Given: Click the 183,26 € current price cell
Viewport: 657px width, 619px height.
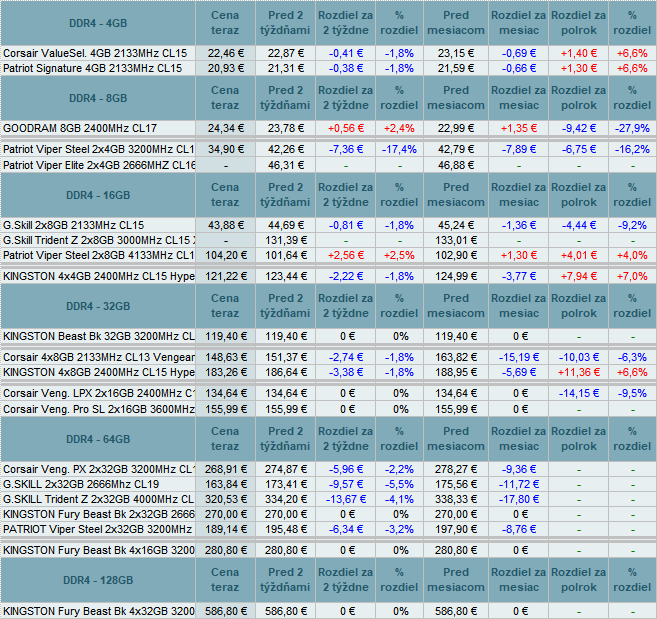Looking at the screenshot, I should pos(225,373).
